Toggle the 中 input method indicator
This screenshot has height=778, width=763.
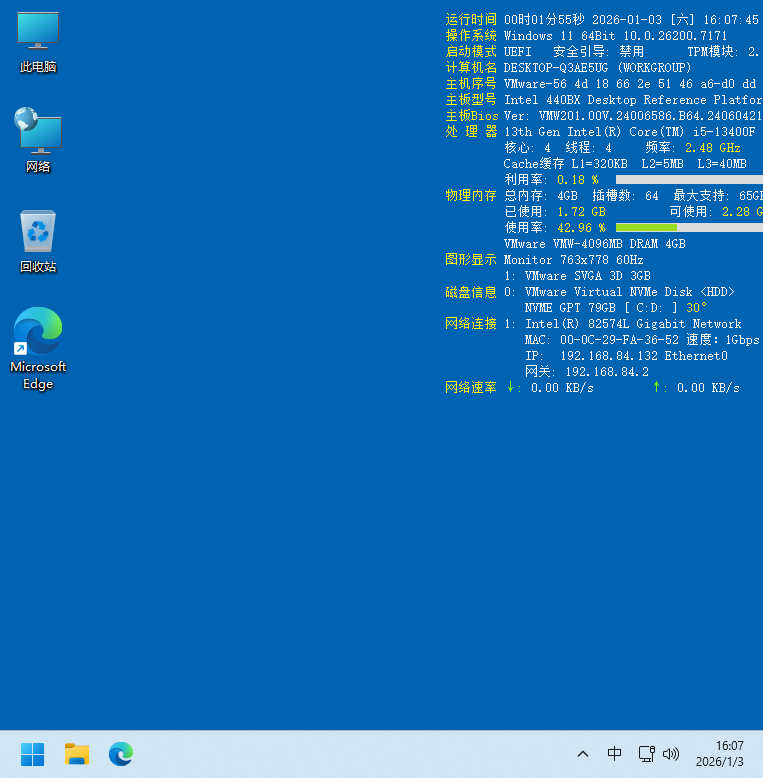[x=615, y=754]
